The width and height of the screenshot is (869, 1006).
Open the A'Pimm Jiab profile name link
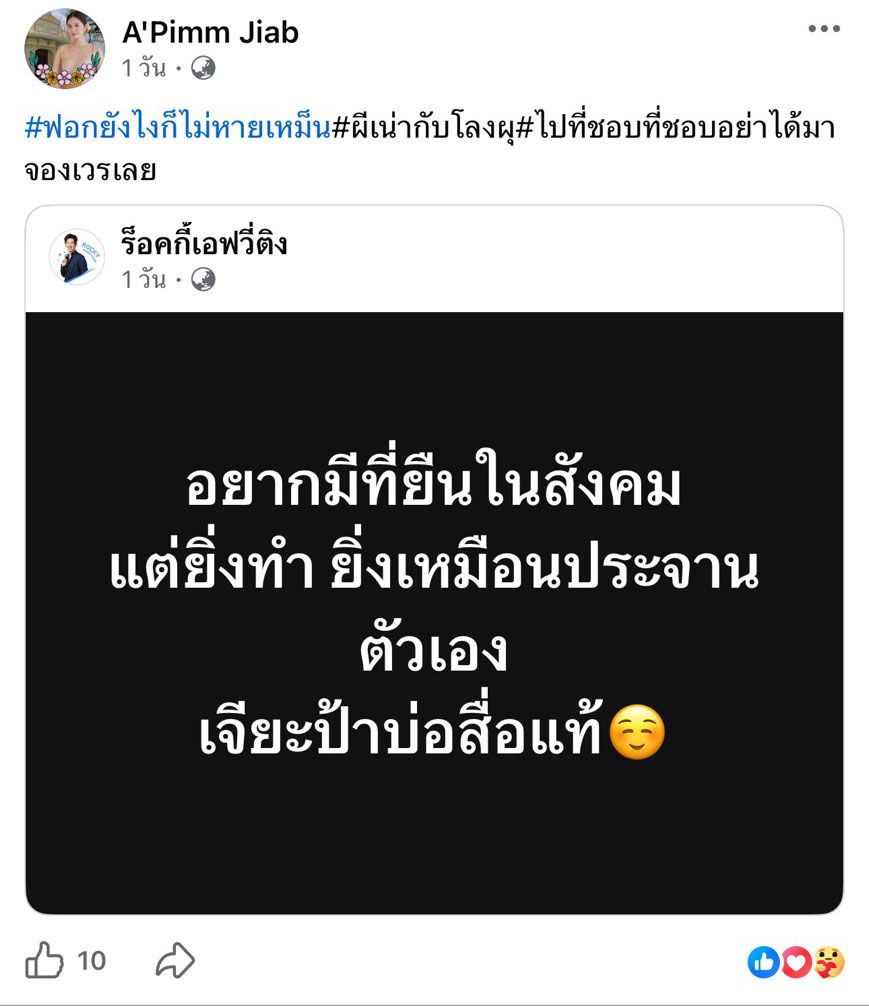(211, 32)
